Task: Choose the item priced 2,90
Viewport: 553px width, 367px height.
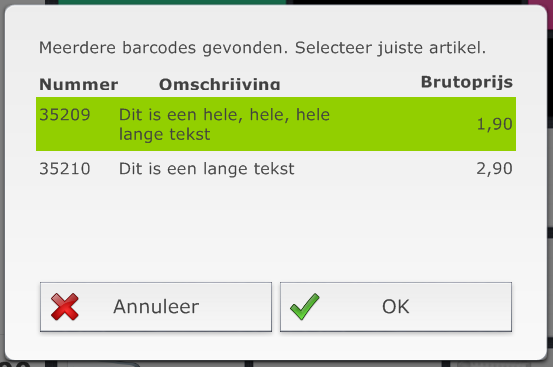Action: pyautogui.click(x=494, y=169)
